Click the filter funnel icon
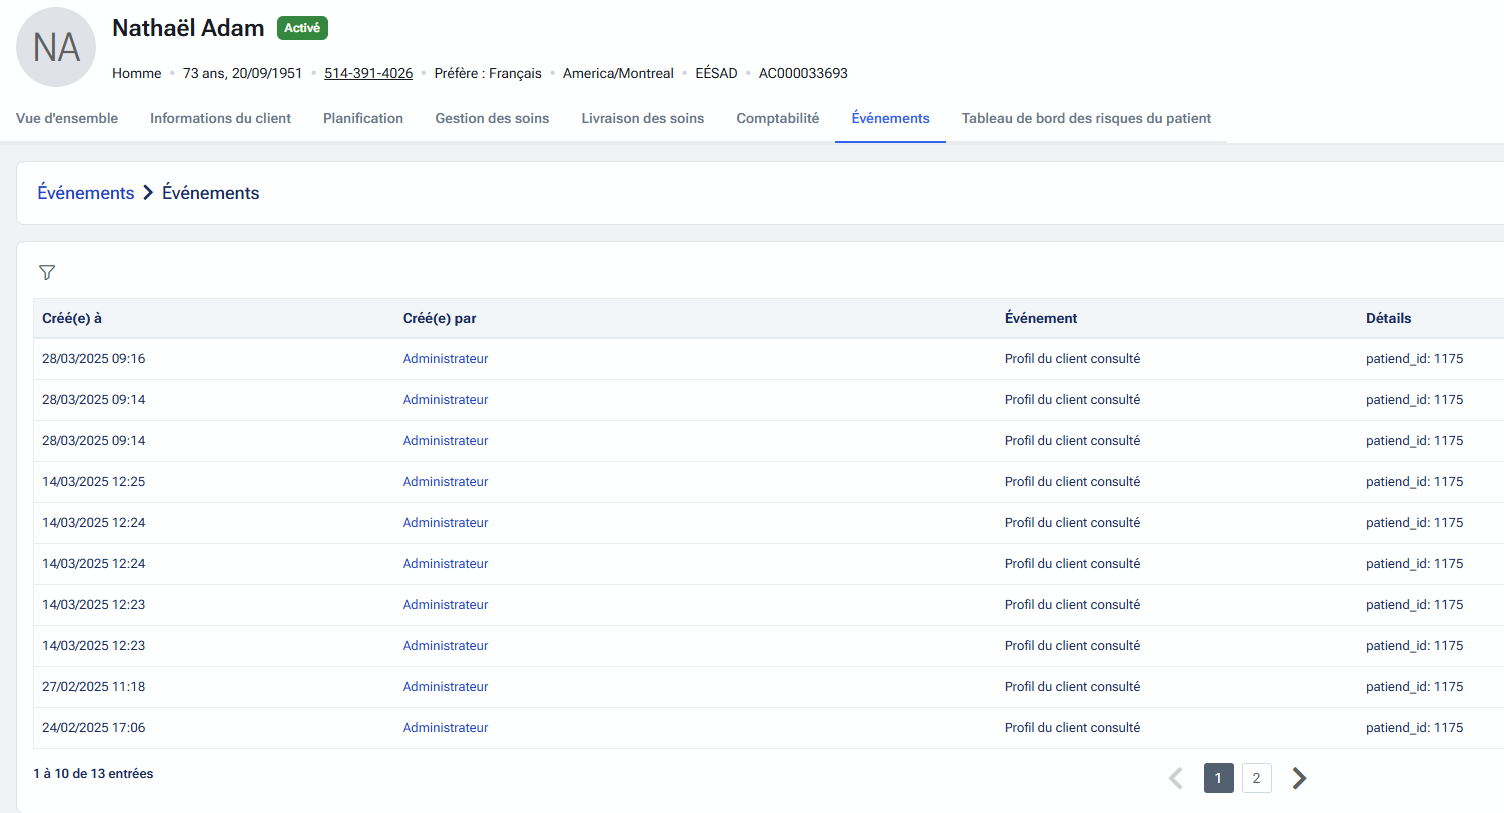Image resolution: width=1504 pixels, height=813 pixels. coord(47,272)
